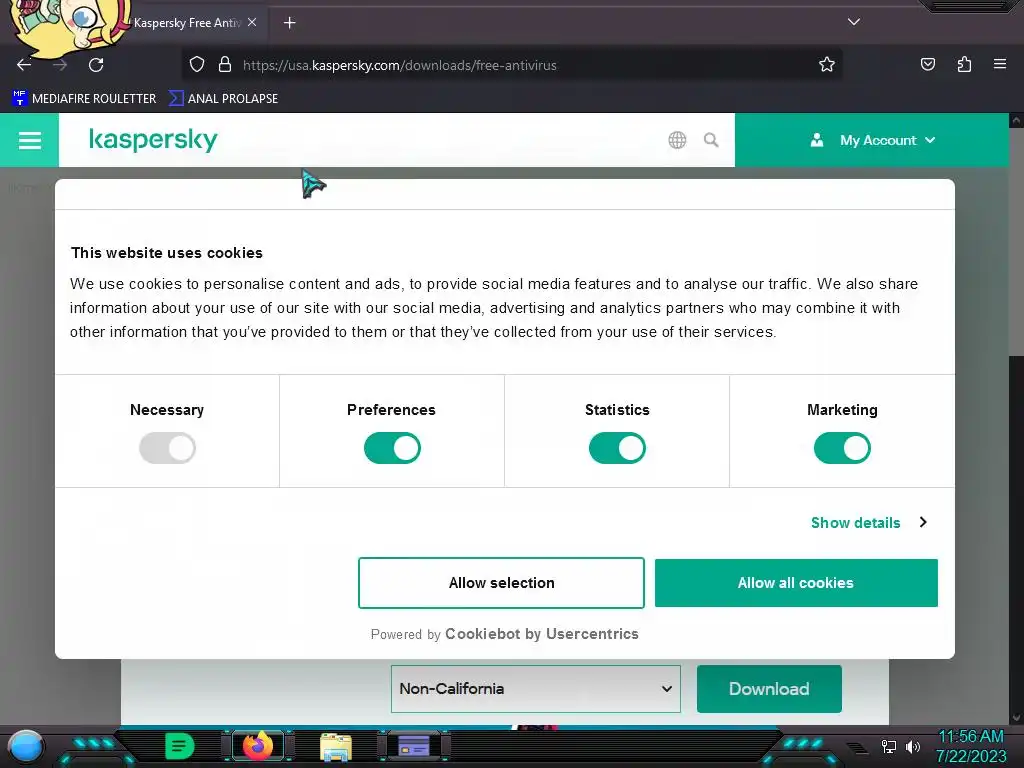Open browser extensions puzzle icon
The height and width of the screenshot is (768, 1024).
tap(964, 64)
